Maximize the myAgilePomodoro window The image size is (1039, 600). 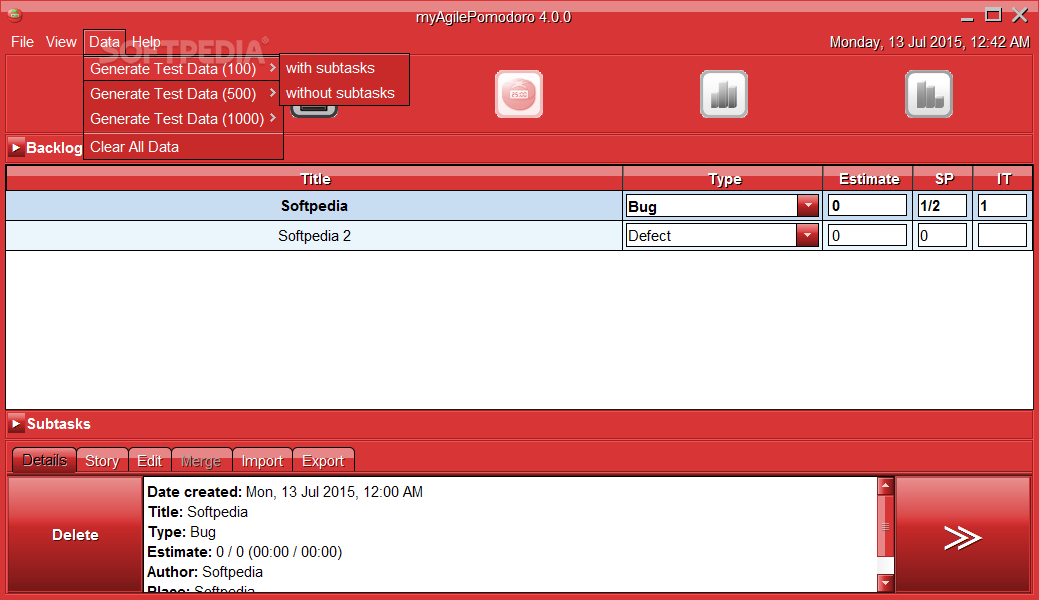tap(993, 15)
